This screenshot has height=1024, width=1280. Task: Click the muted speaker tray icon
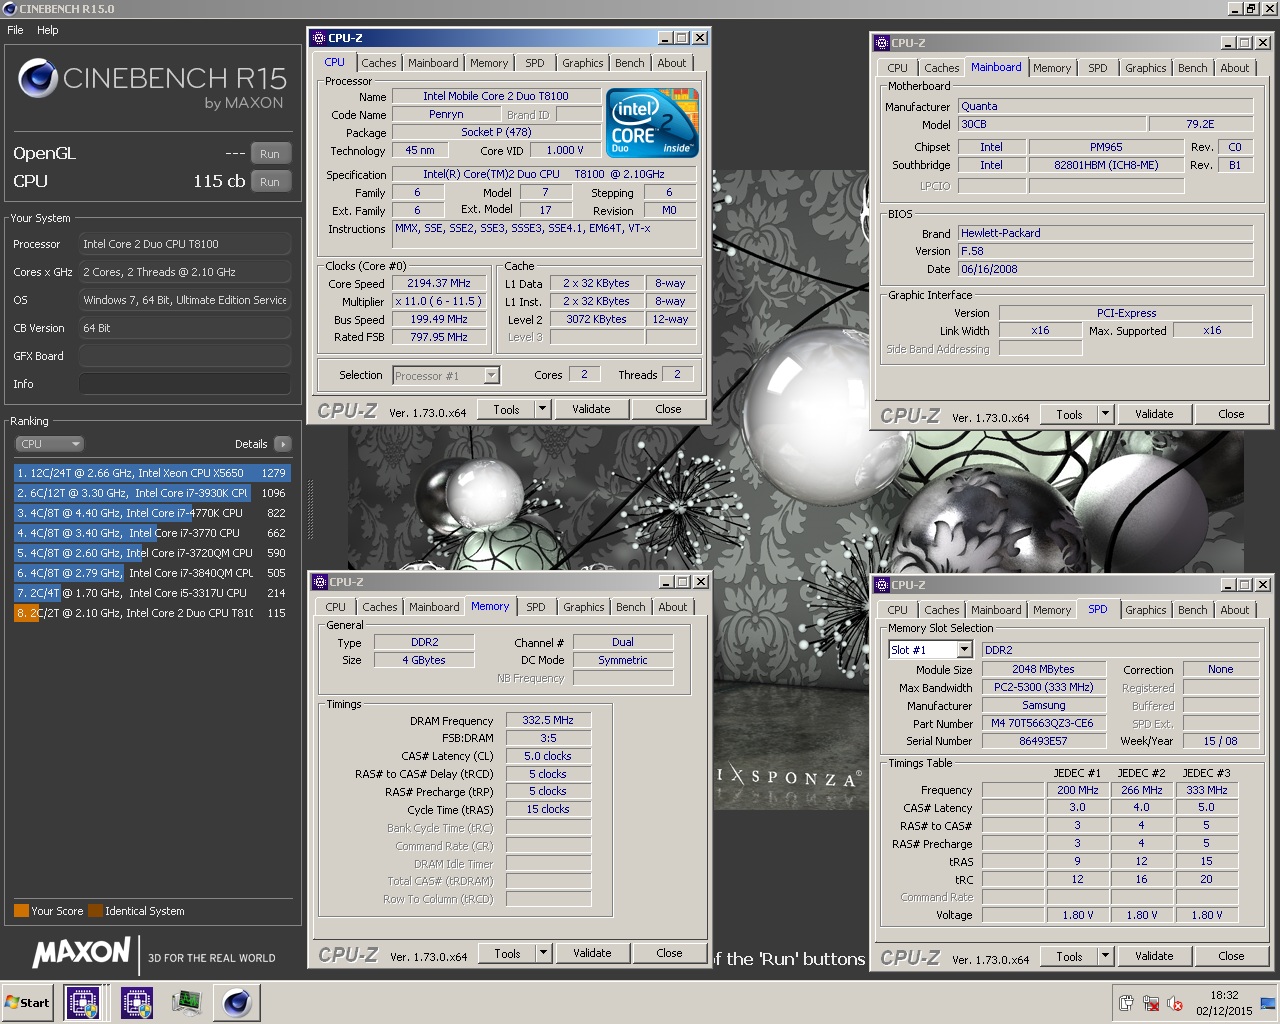pos(1176,1003)
